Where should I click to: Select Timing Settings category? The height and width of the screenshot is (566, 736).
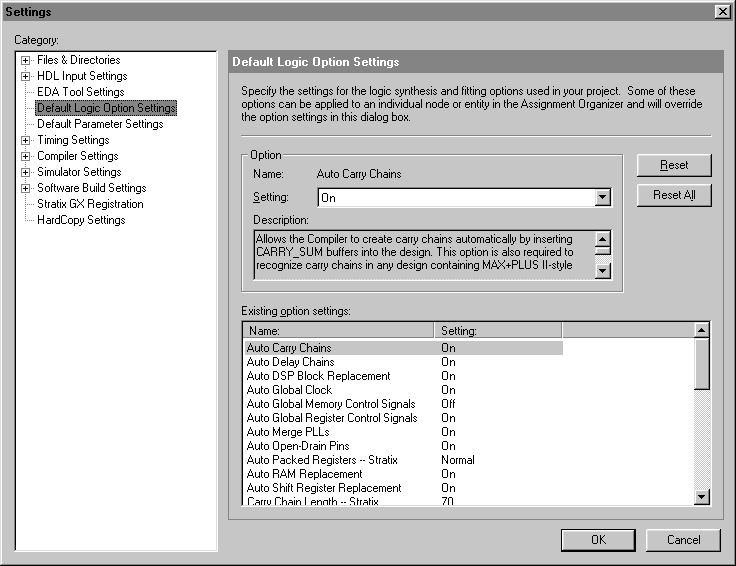[73, 140]
